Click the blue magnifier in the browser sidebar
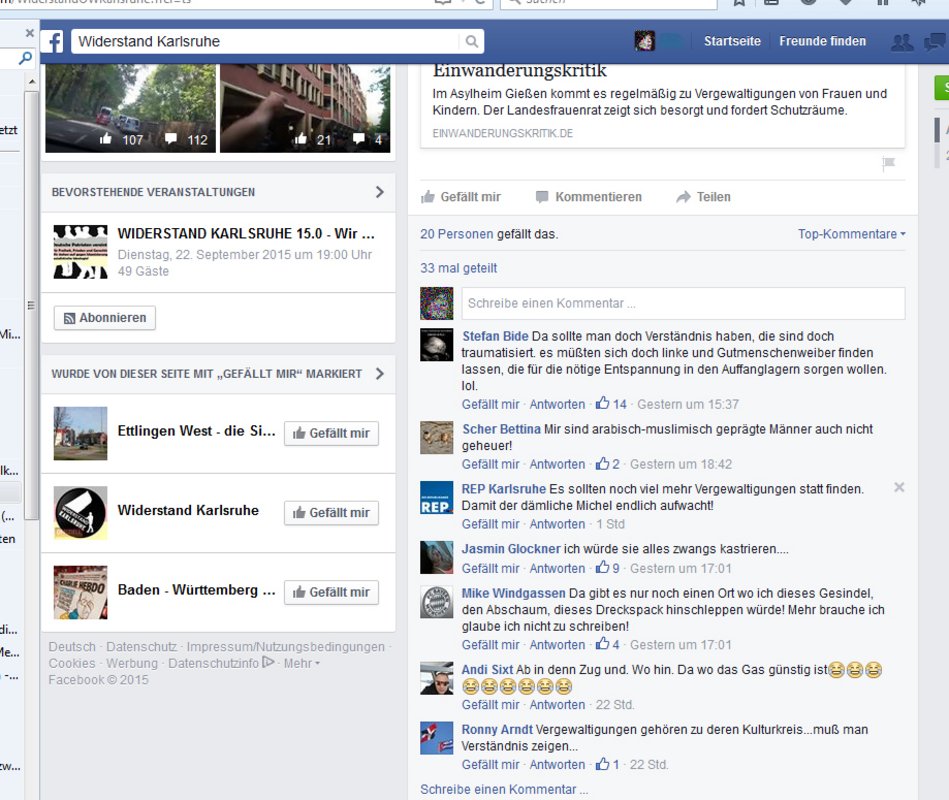 [25, 58]
